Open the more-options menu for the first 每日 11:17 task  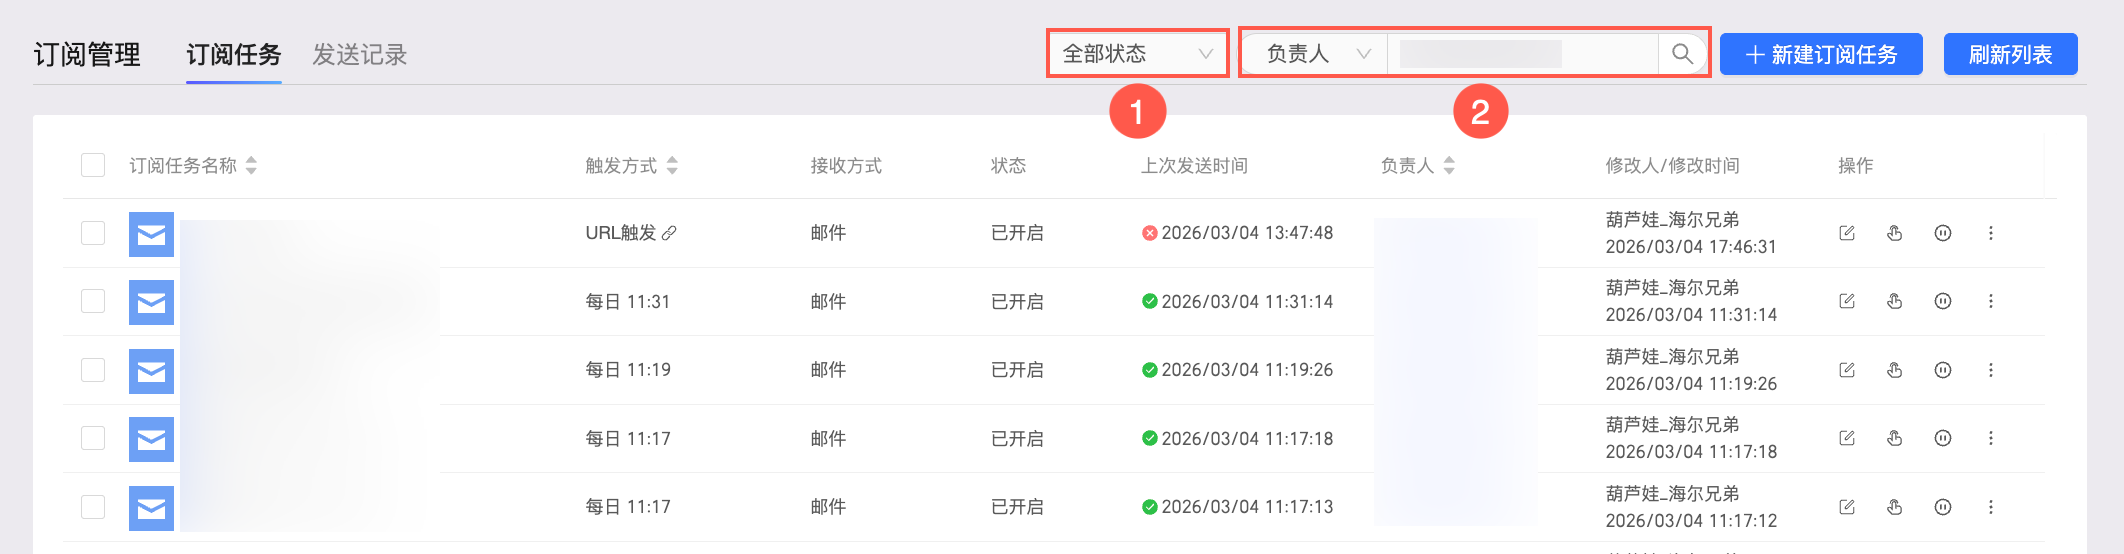point(1990,438)
